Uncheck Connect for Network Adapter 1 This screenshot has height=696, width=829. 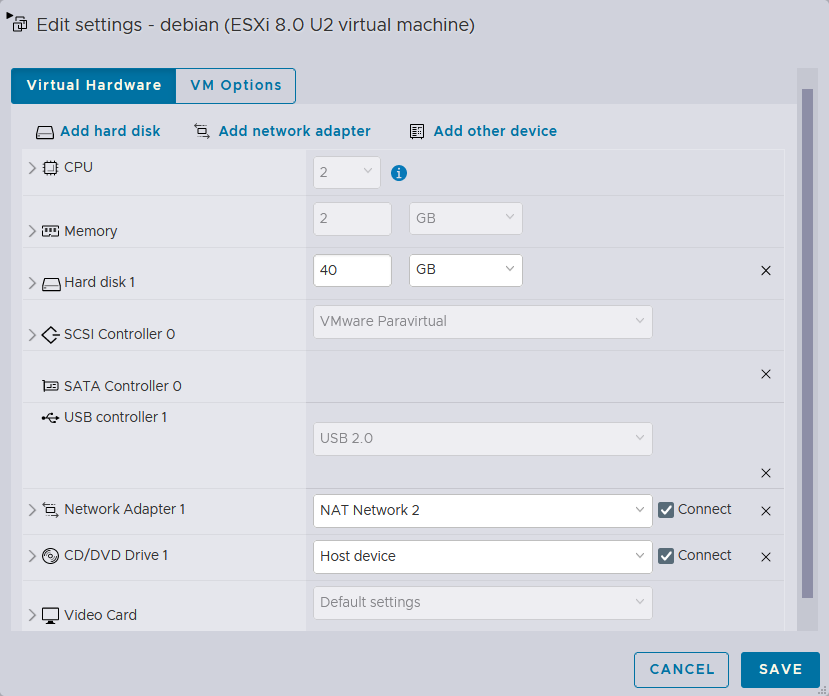[666, 510]
